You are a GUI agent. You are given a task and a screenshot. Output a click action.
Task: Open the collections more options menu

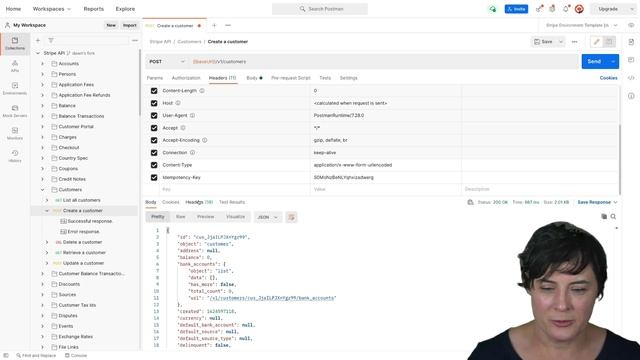[x=135, y=40]
